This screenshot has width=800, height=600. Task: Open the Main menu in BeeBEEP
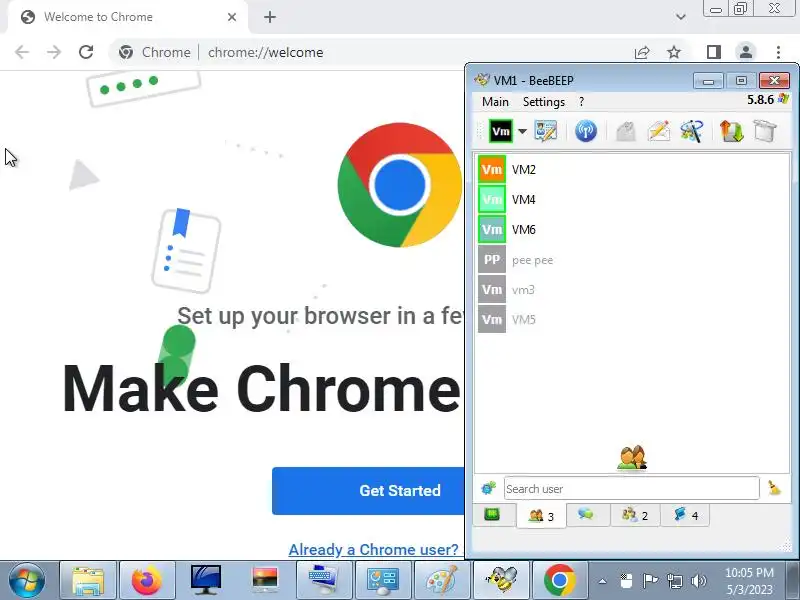pyautogui.click(x=495, y=102)
